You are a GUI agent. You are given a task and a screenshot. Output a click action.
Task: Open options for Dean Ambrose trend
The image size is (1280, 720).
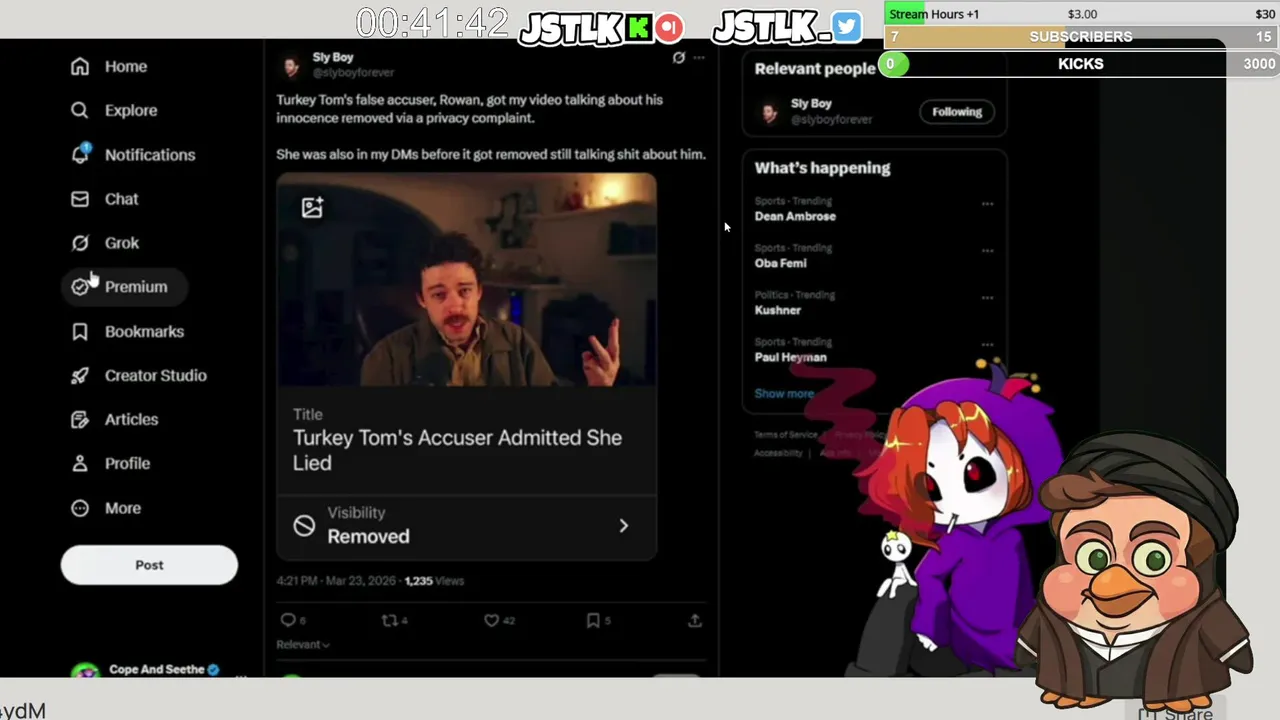coord(987,204)
